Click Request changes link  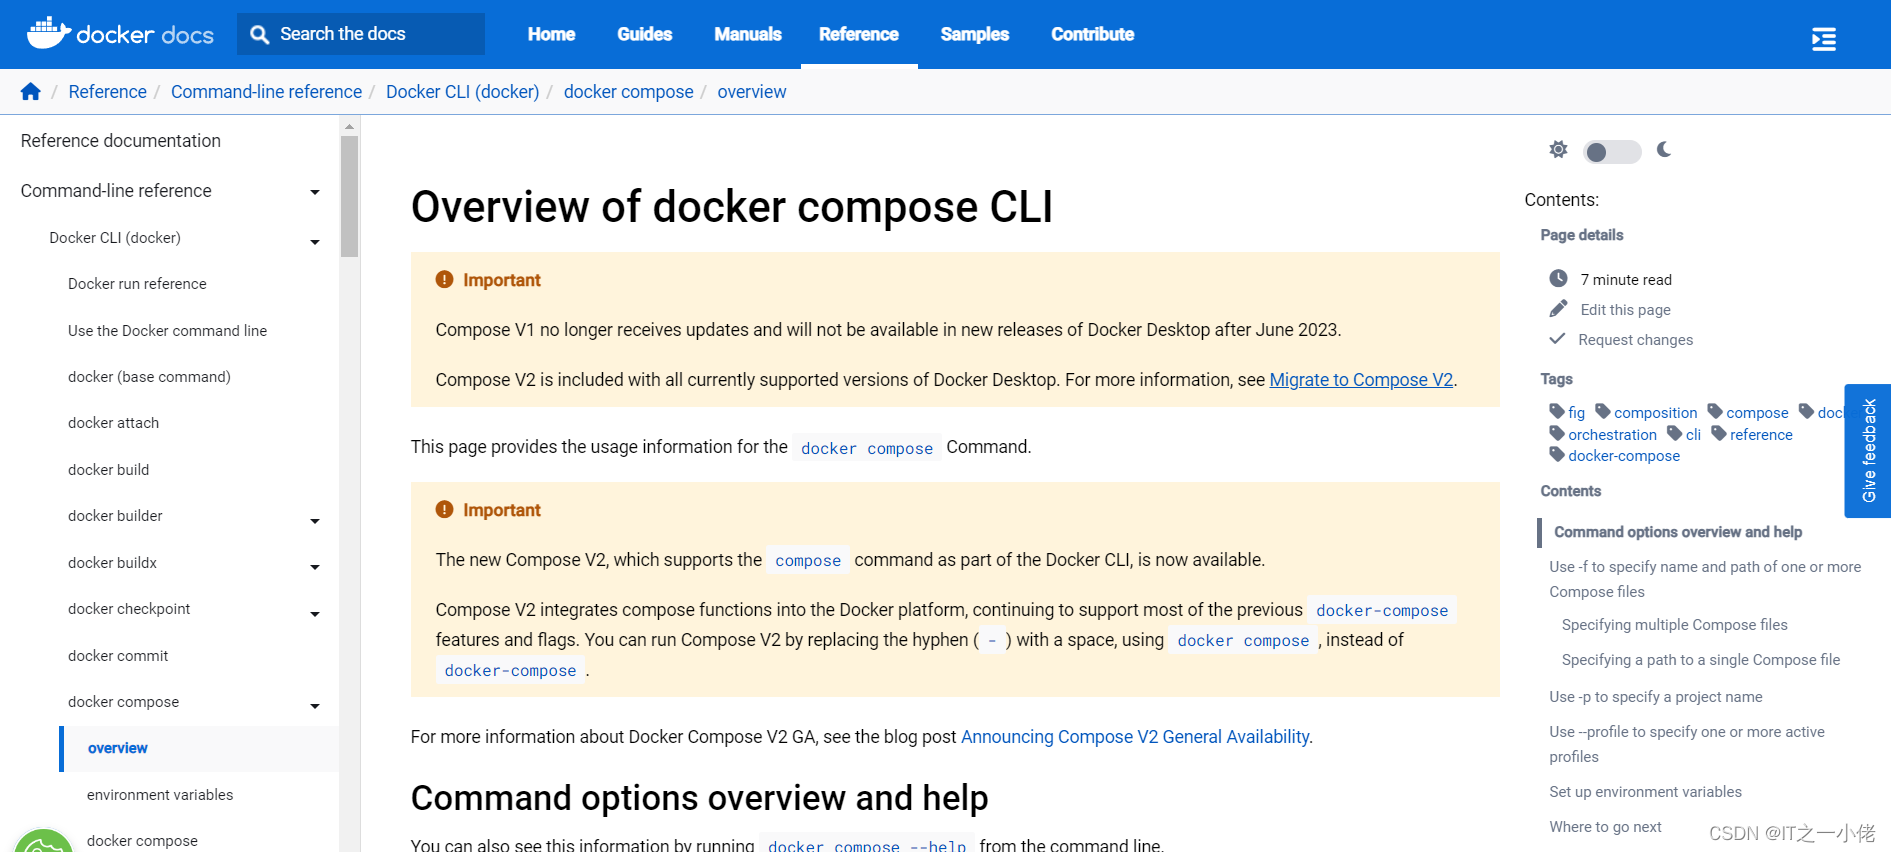tap(1635, 340)
